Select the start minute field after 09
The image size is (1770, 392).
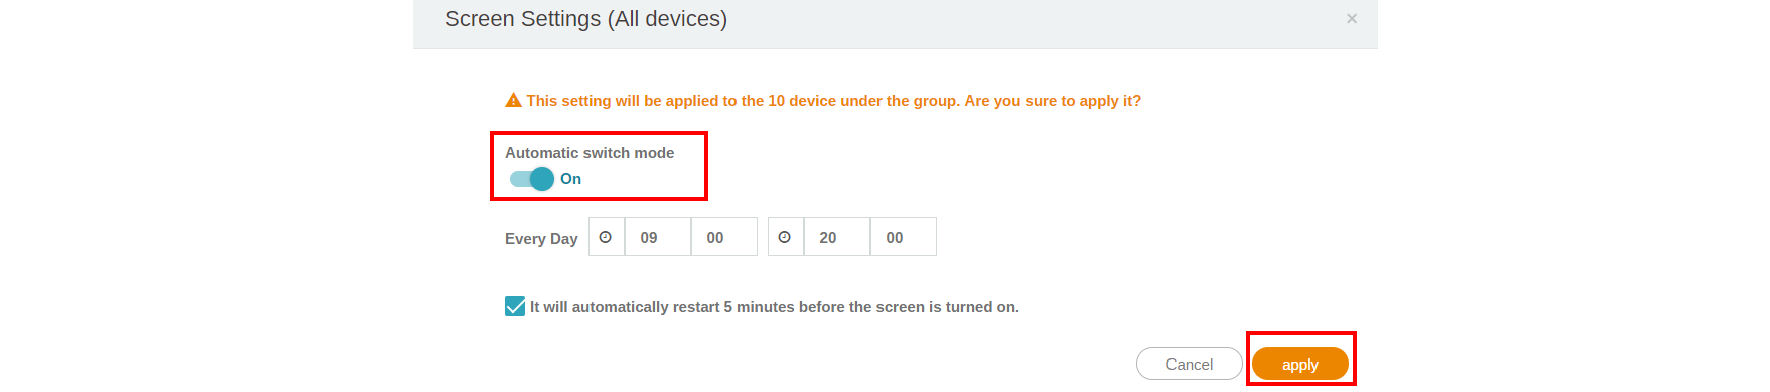724,237
